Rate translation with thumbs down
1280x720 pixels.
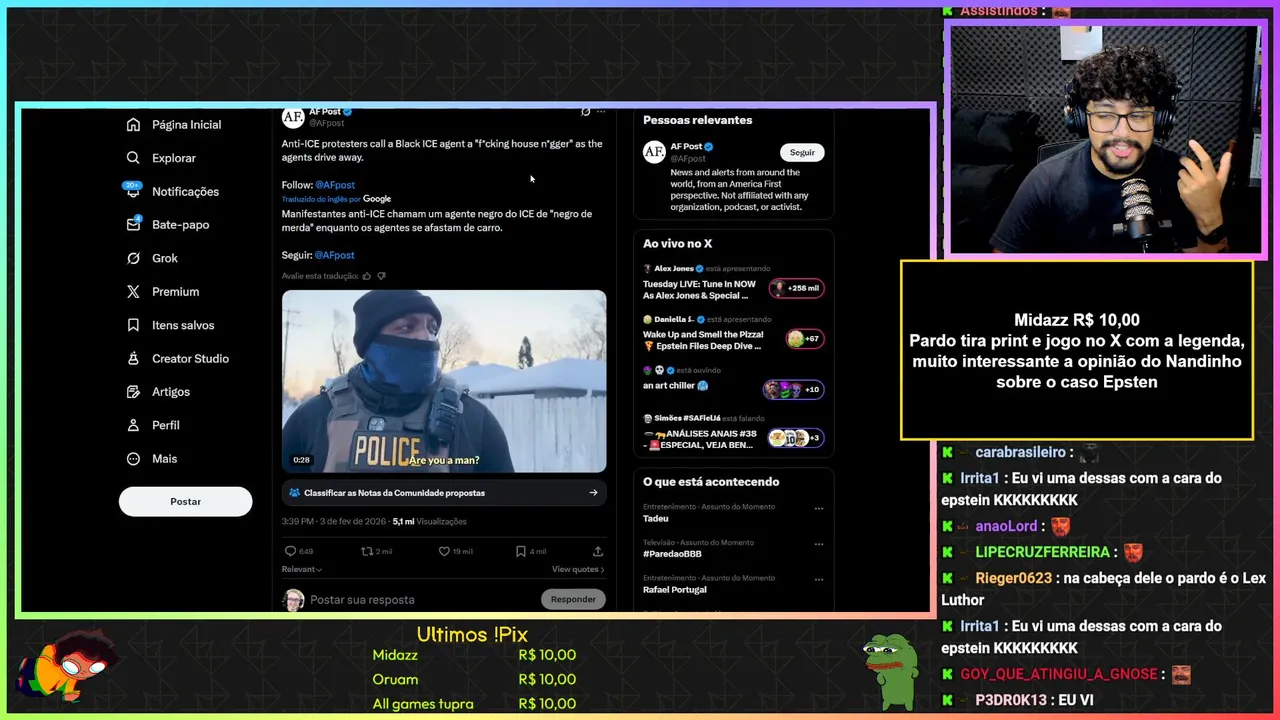pyautogui.click(x=381, y=276)
